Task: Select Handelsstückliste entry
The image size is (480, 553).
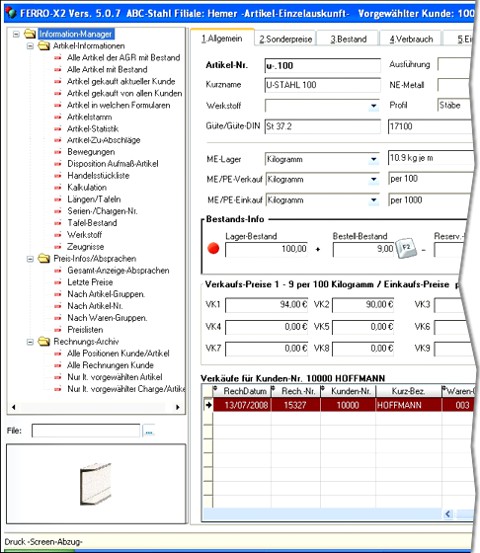Action: tap(98, 176)
